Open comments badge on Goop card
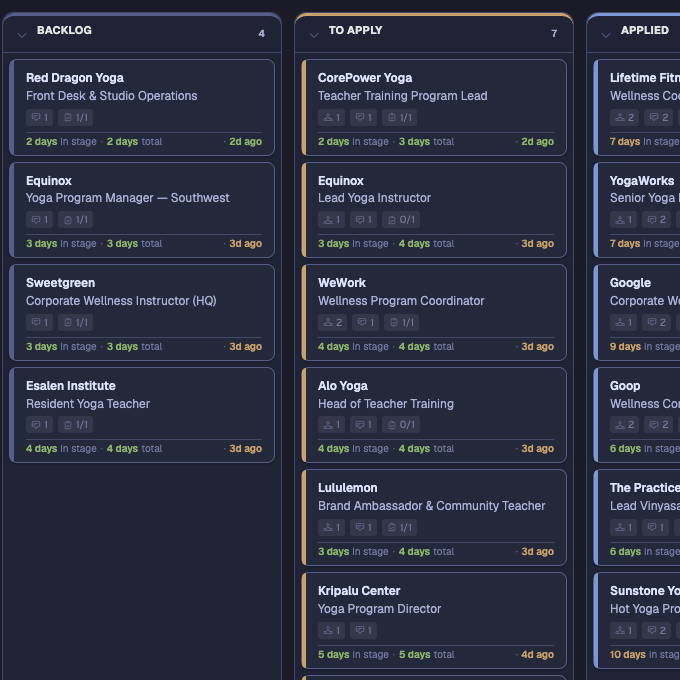Viewport: 680px width, 680px height. 658,425
